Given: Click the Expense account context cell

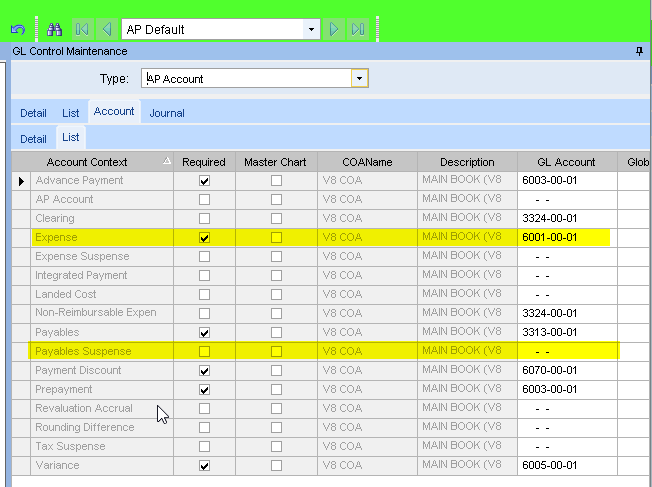Looking at the screenshot, I should [102, 237].
